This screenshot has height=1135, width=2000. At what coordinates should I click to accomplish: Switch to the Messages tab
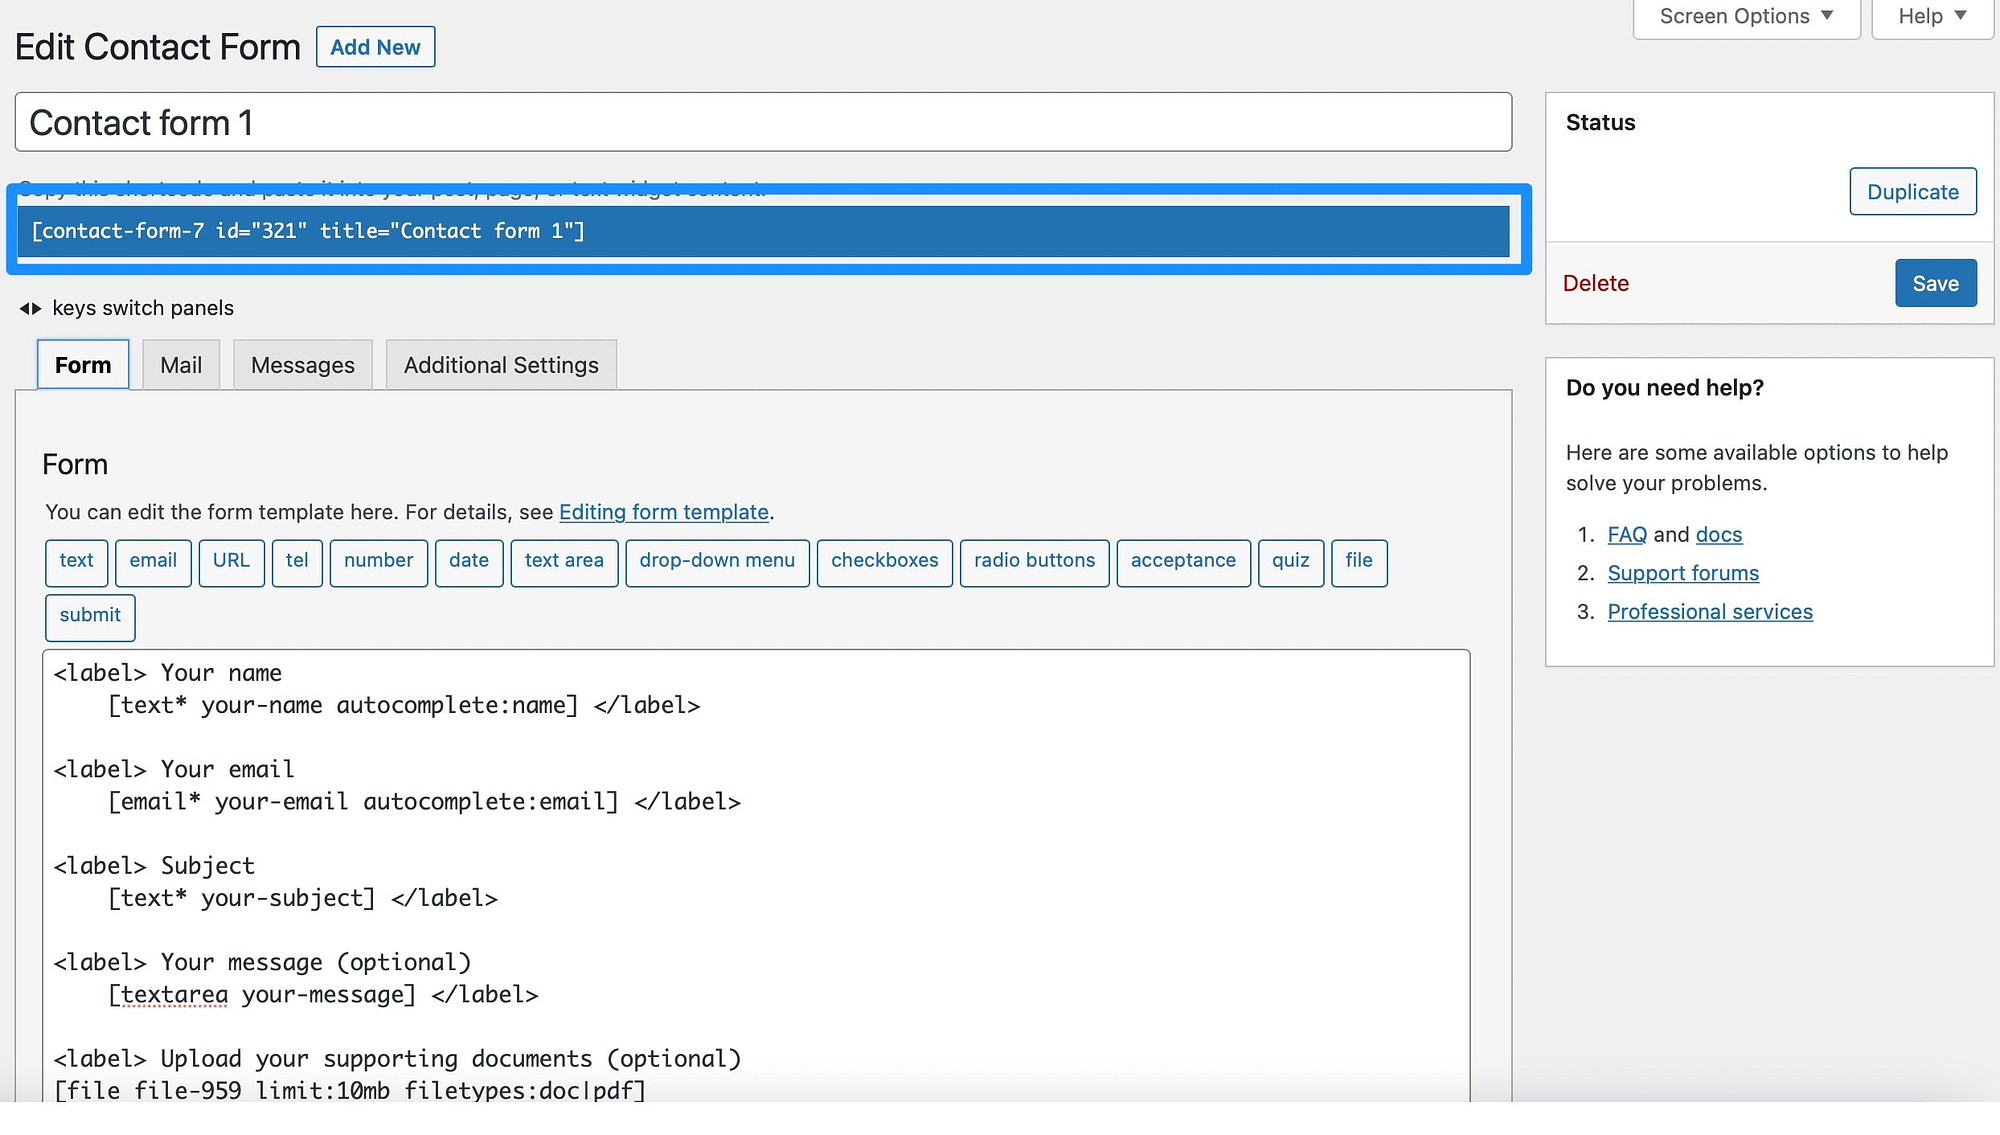[302, 364]
